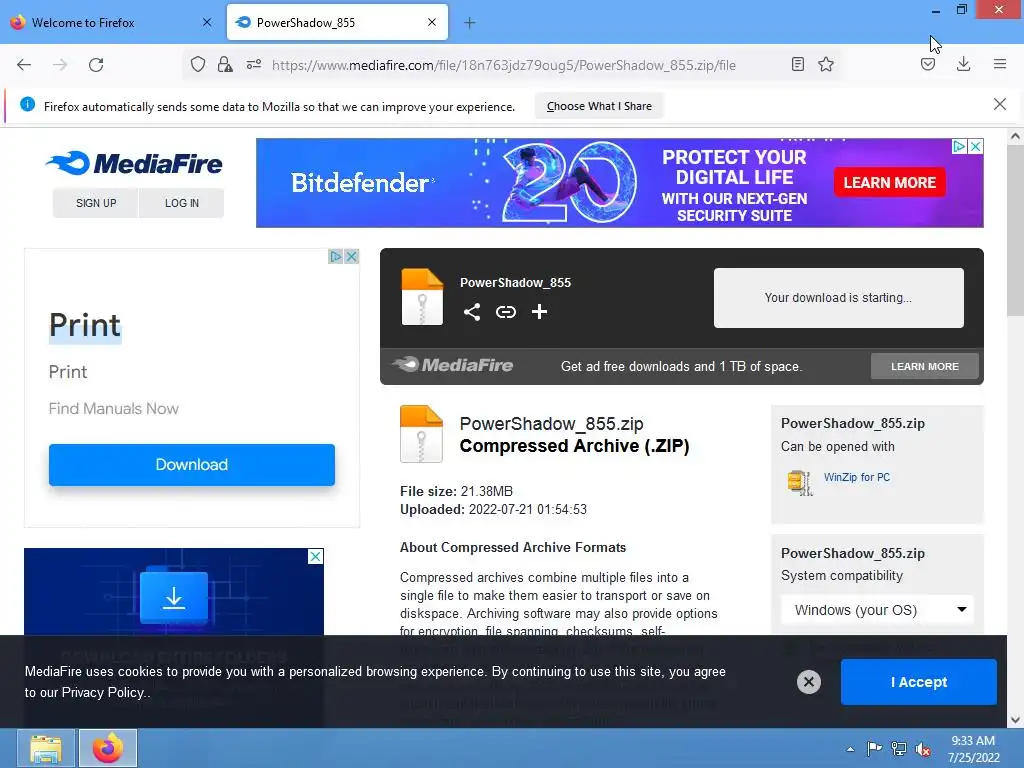The width and height of the screenshot is (1024, 768).
Task: Click the large zip icon beside PowerShadow_855.zip
Action: point(421,434)
